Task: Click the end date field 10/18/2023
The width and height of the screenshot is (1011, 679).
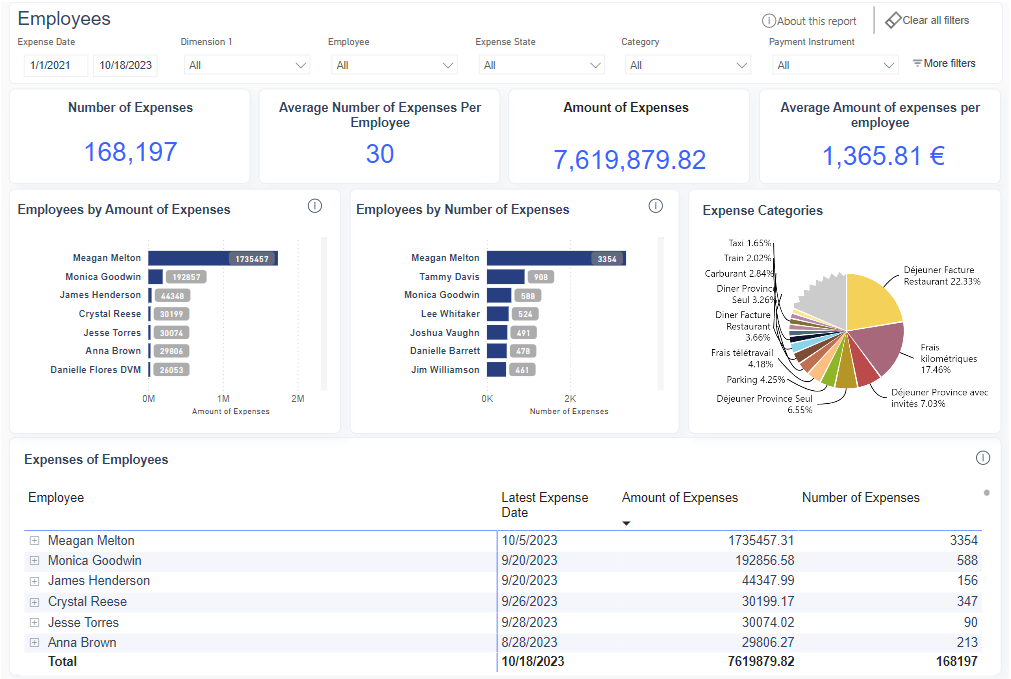Action: (x=126, y=65)
